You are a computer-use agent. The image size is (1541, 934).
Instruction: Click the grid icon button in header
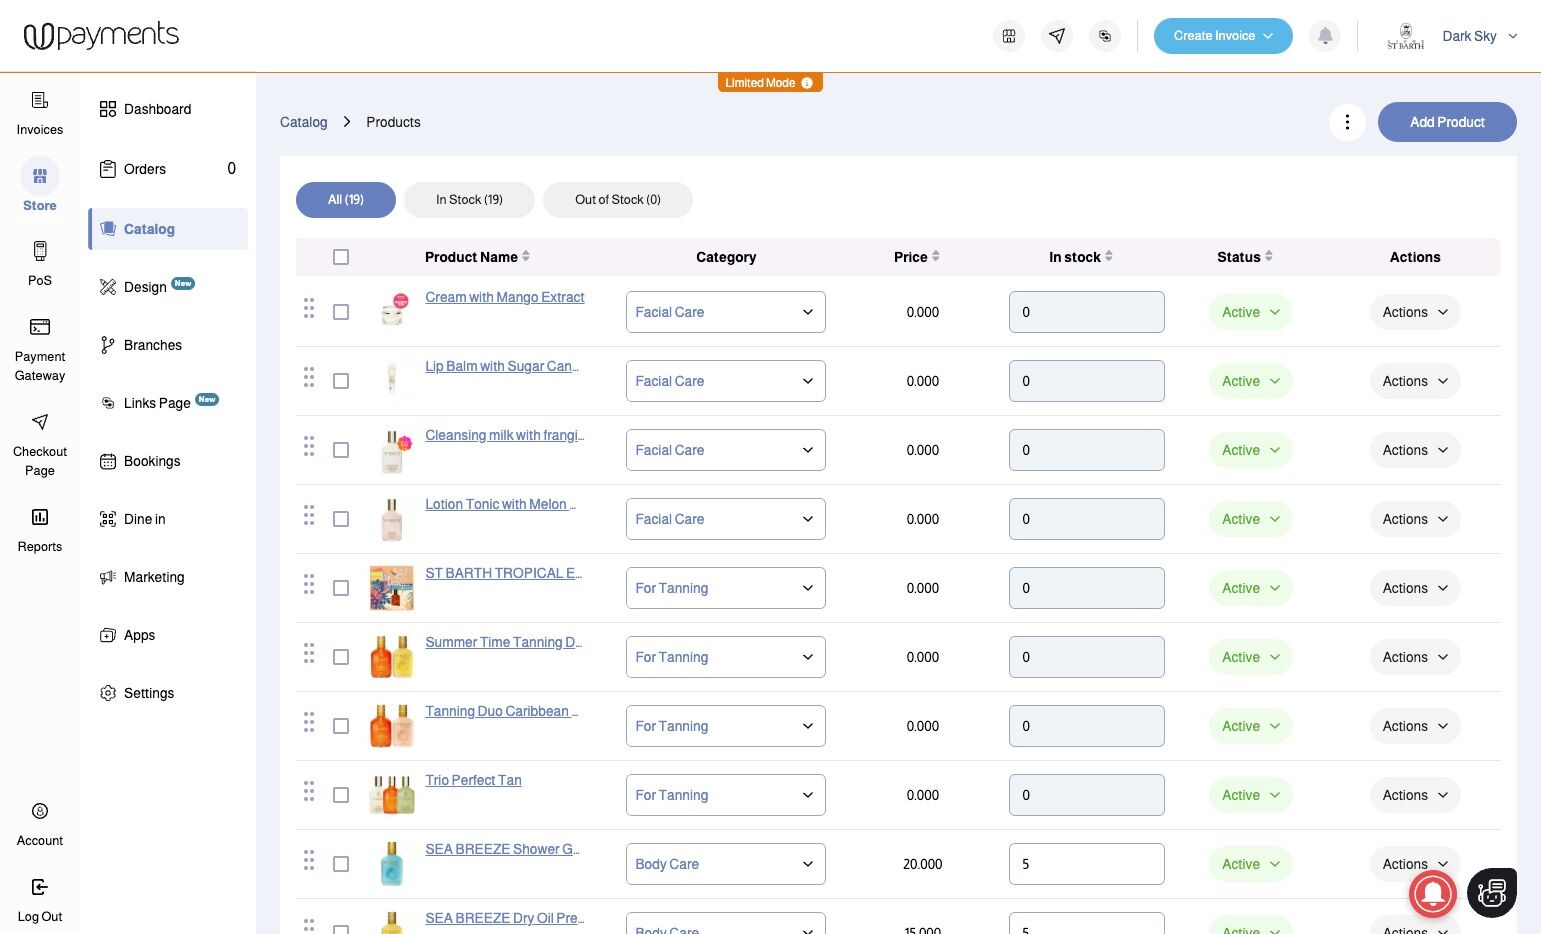coord(1009,36)
